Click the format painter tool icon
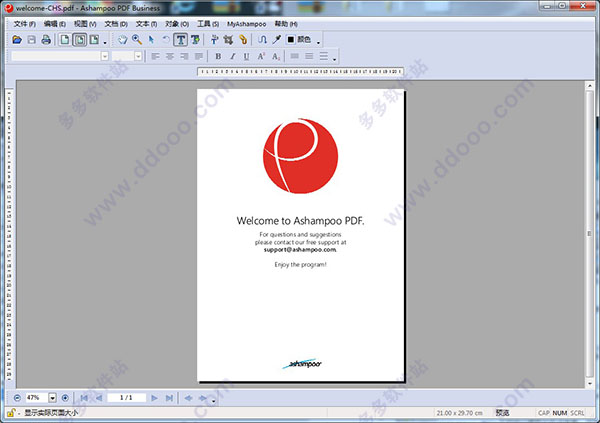The height and width of the screenshot is (423, 600). [214, 39]
